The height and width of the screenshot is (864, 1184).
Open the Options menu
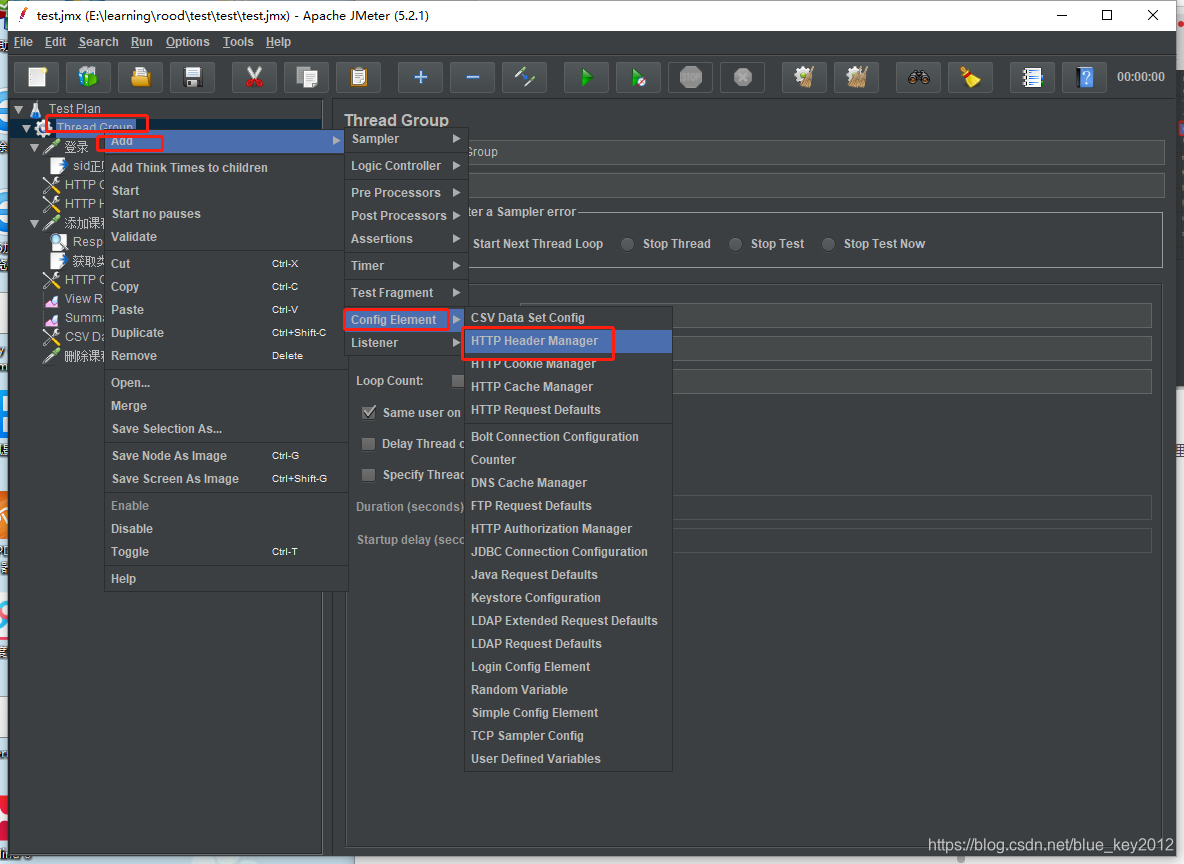[187, 42]
